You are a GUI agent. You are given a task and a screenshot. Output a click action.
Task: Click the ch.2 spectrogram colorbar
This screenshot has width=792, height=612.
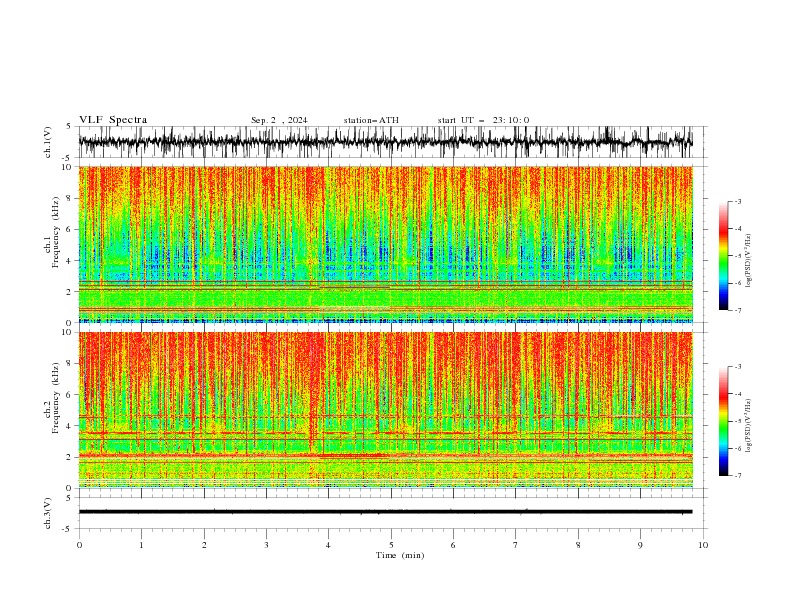pyautogui.click(x=724, y=421)
